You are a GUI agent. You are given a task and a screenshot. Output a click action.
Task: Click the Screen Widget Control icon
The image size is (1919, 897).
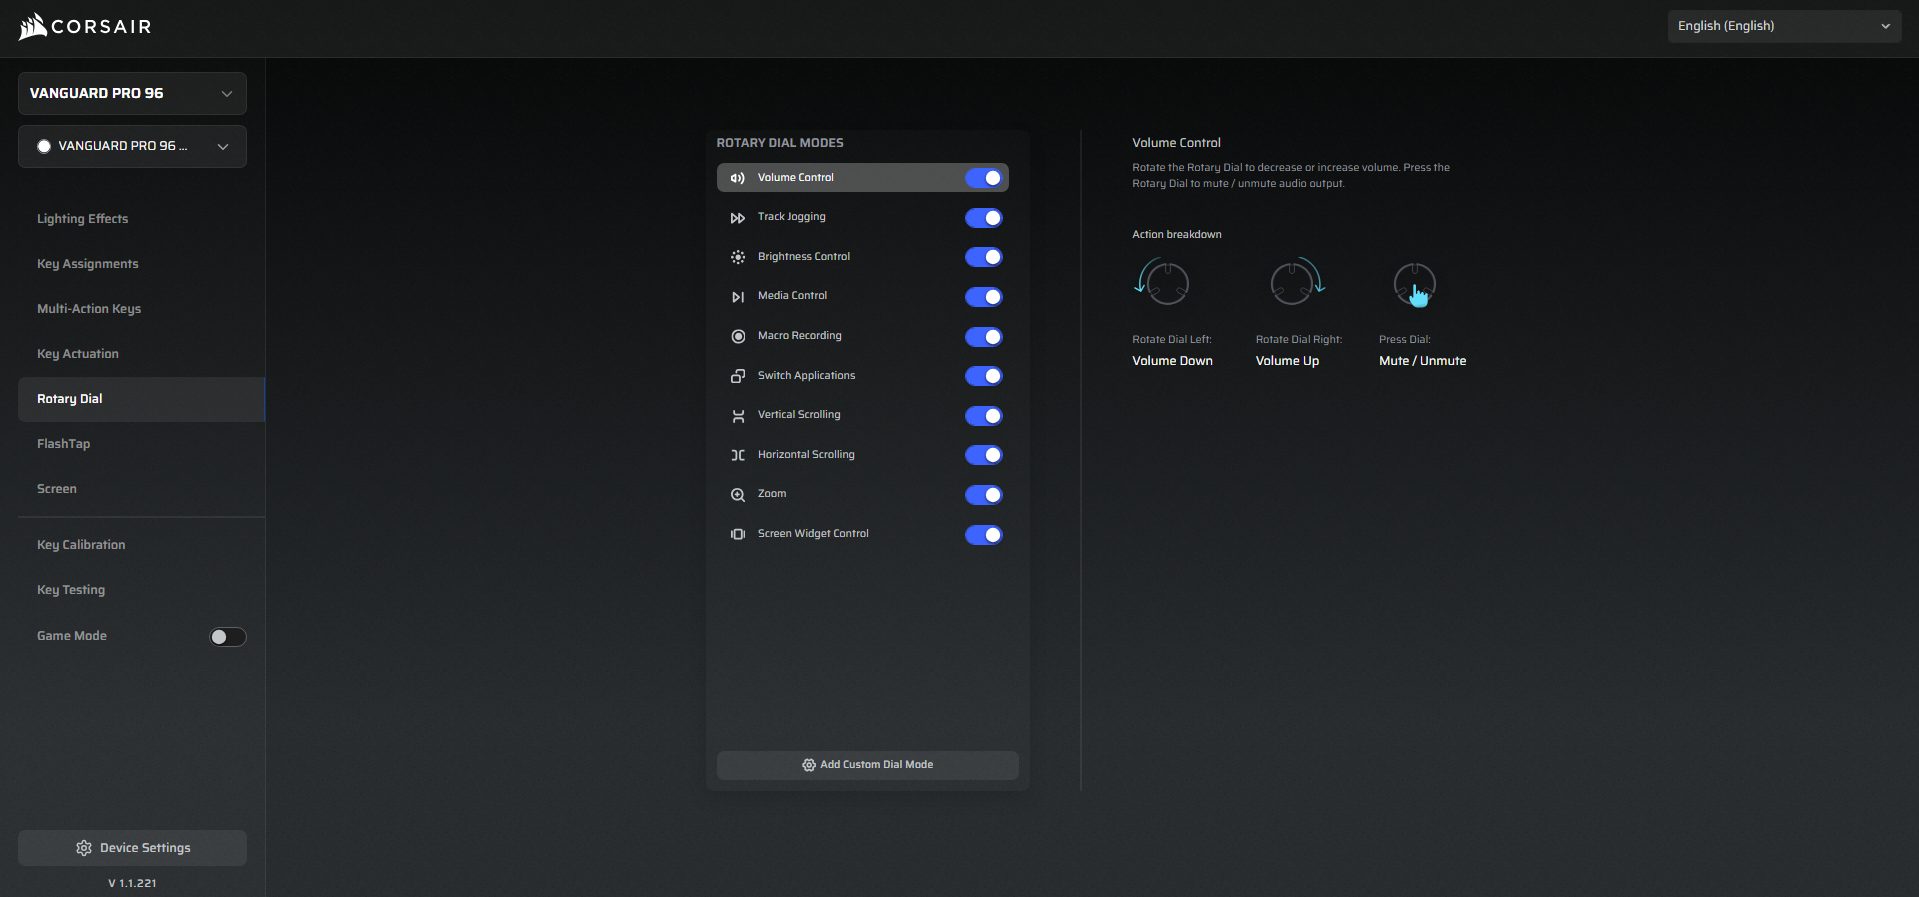[x=738, y=534]
